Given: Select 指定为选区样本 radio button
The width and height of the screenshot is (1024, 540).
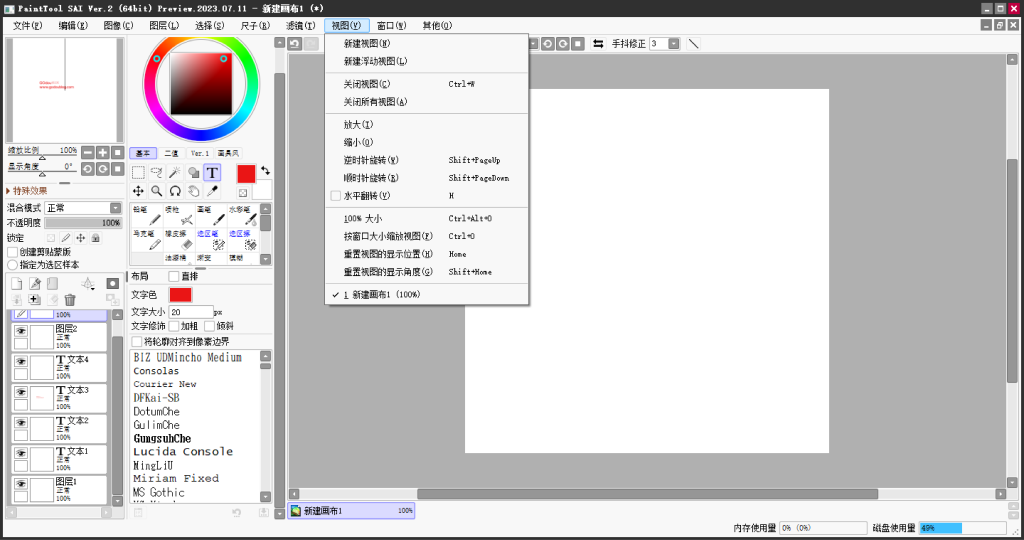Looking at the screenshot, I should 12,265.
